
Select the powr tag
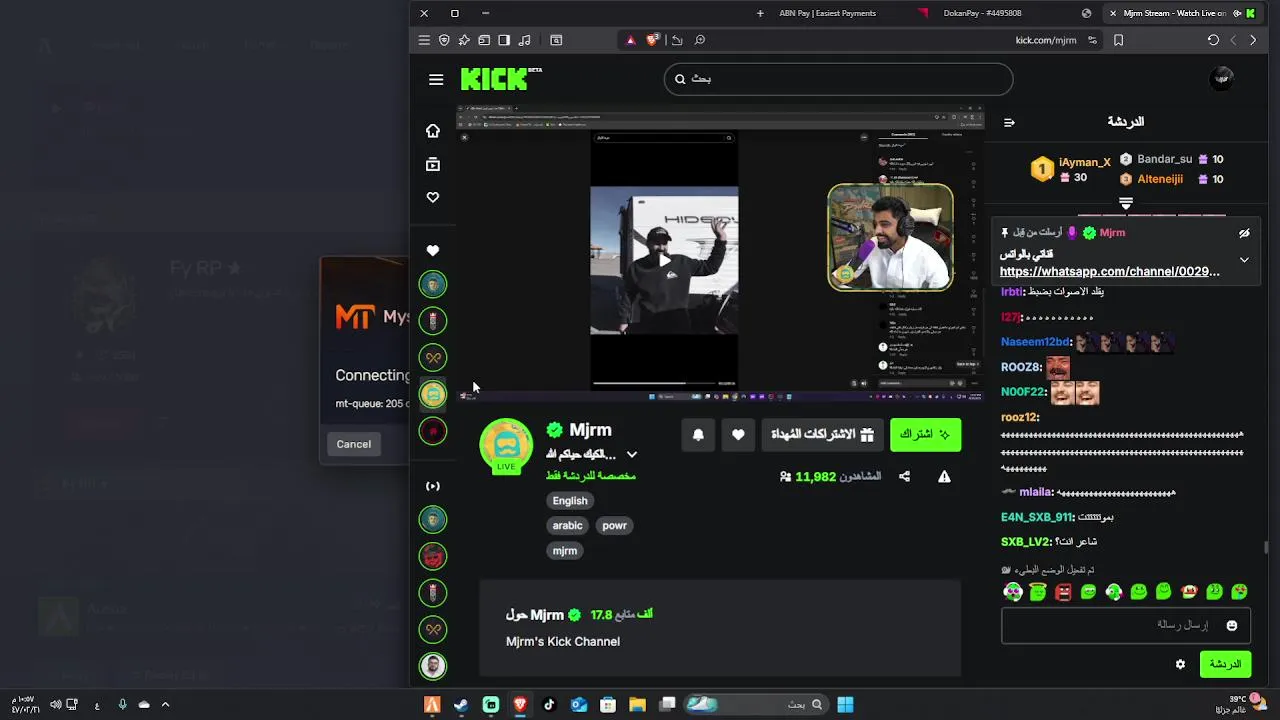(x=614, y=526)
